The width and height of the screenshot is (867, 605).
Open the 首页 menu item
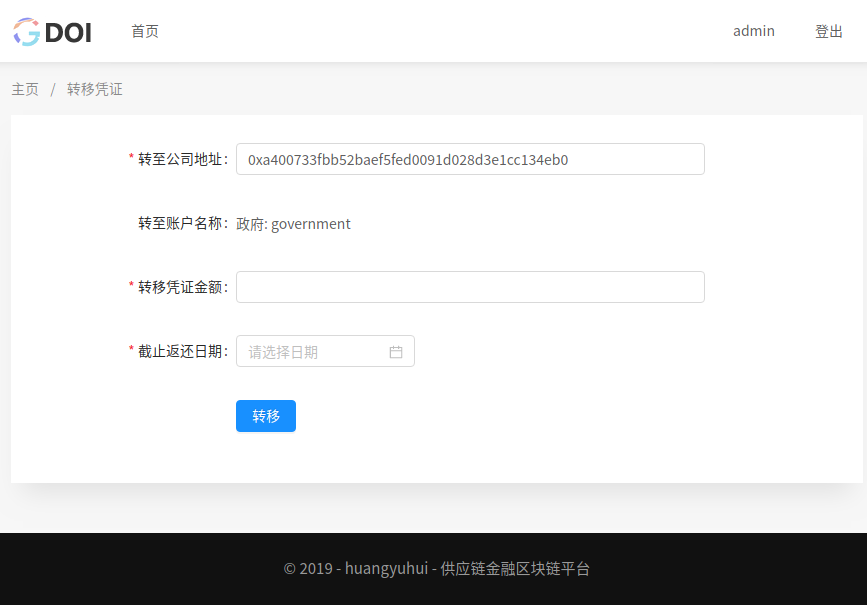pos(145,31)
